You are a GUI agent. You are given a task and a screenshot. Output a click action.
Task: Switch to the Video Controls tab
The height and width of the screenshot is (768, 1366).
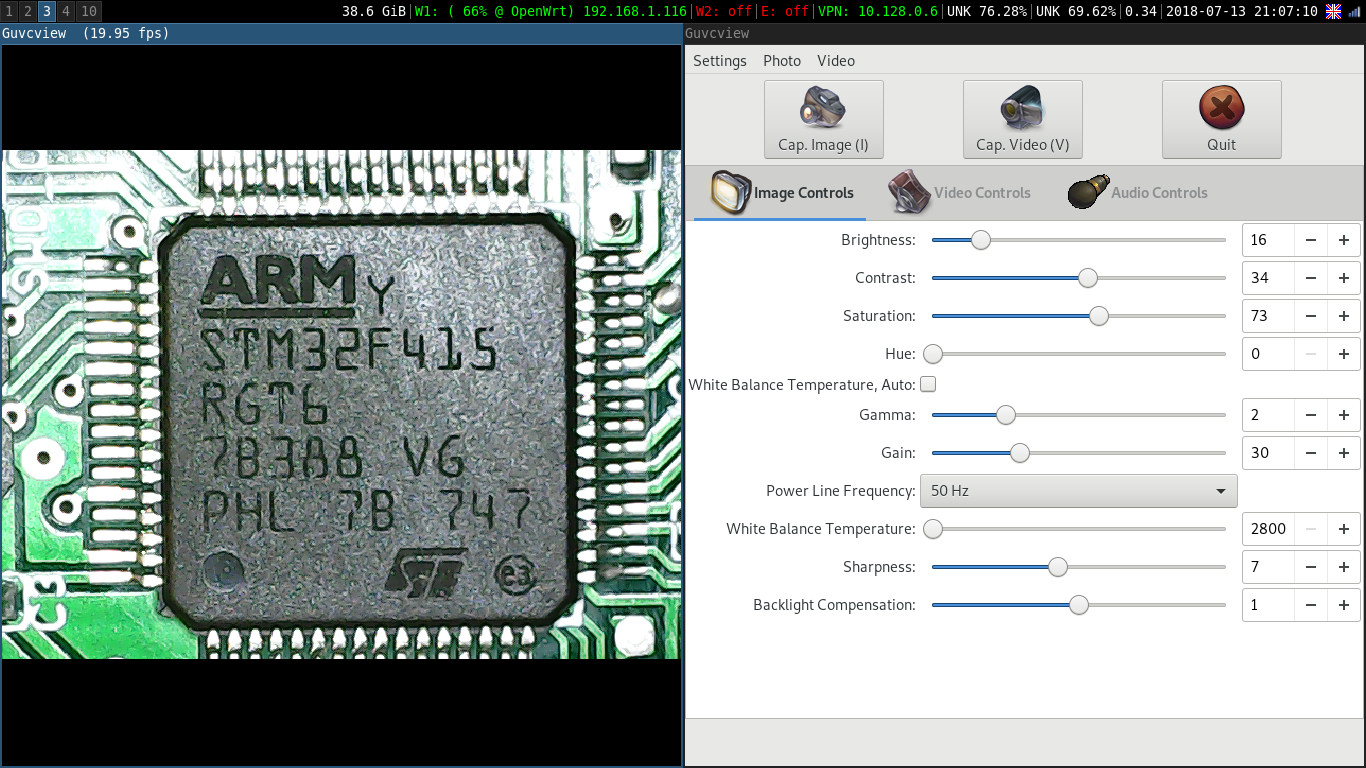[x=960, y=193]
